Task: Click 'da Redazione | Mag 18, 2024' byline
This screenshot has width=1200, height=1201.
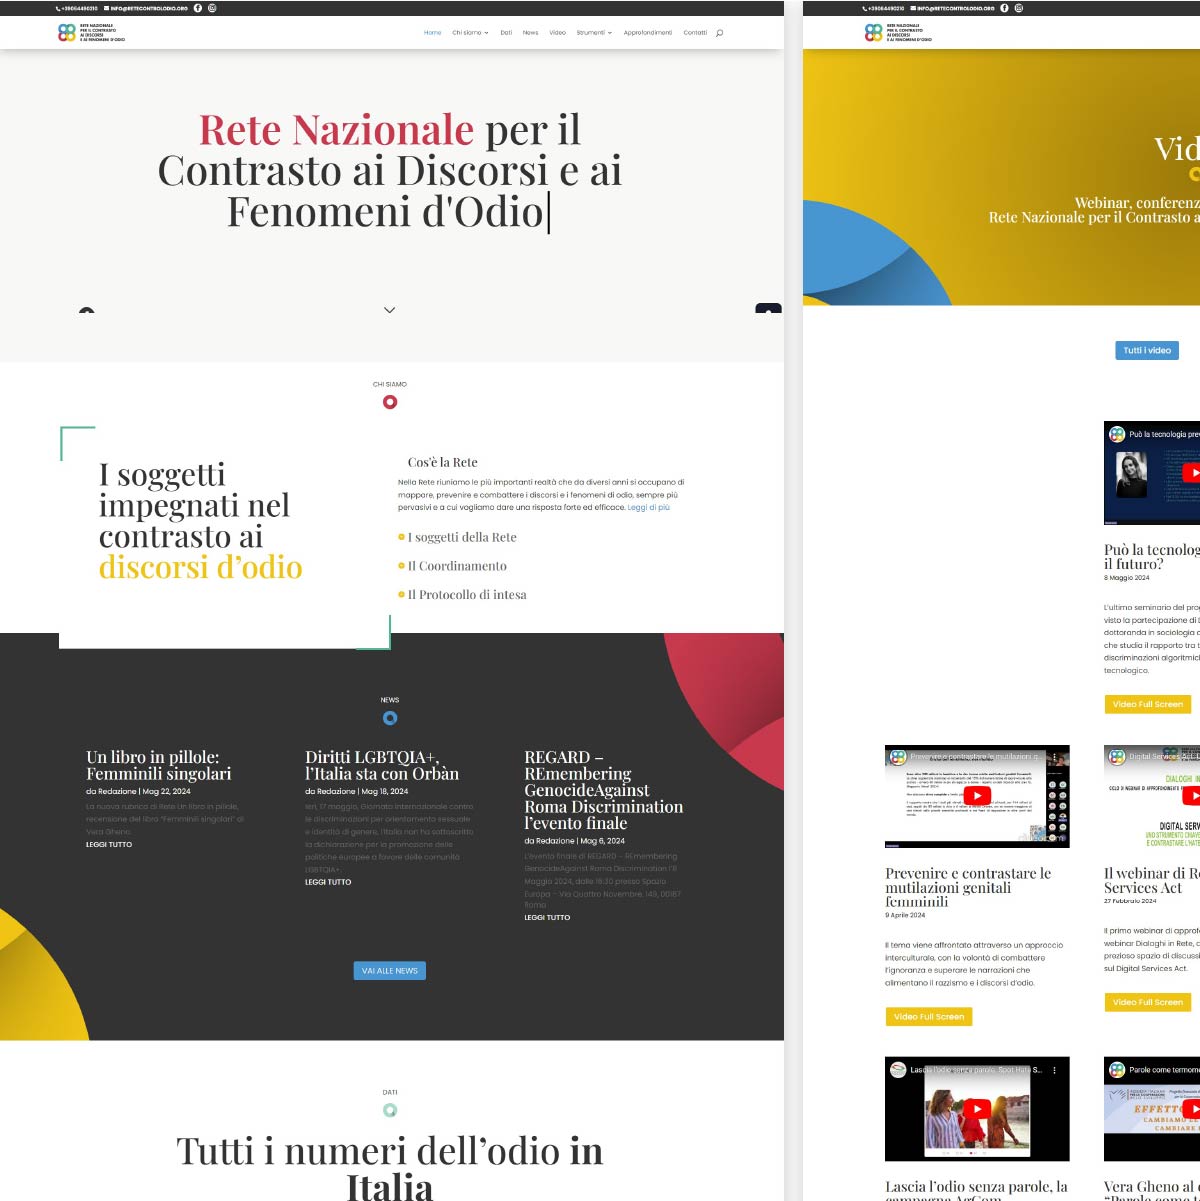Action: (x=357, y=791)
